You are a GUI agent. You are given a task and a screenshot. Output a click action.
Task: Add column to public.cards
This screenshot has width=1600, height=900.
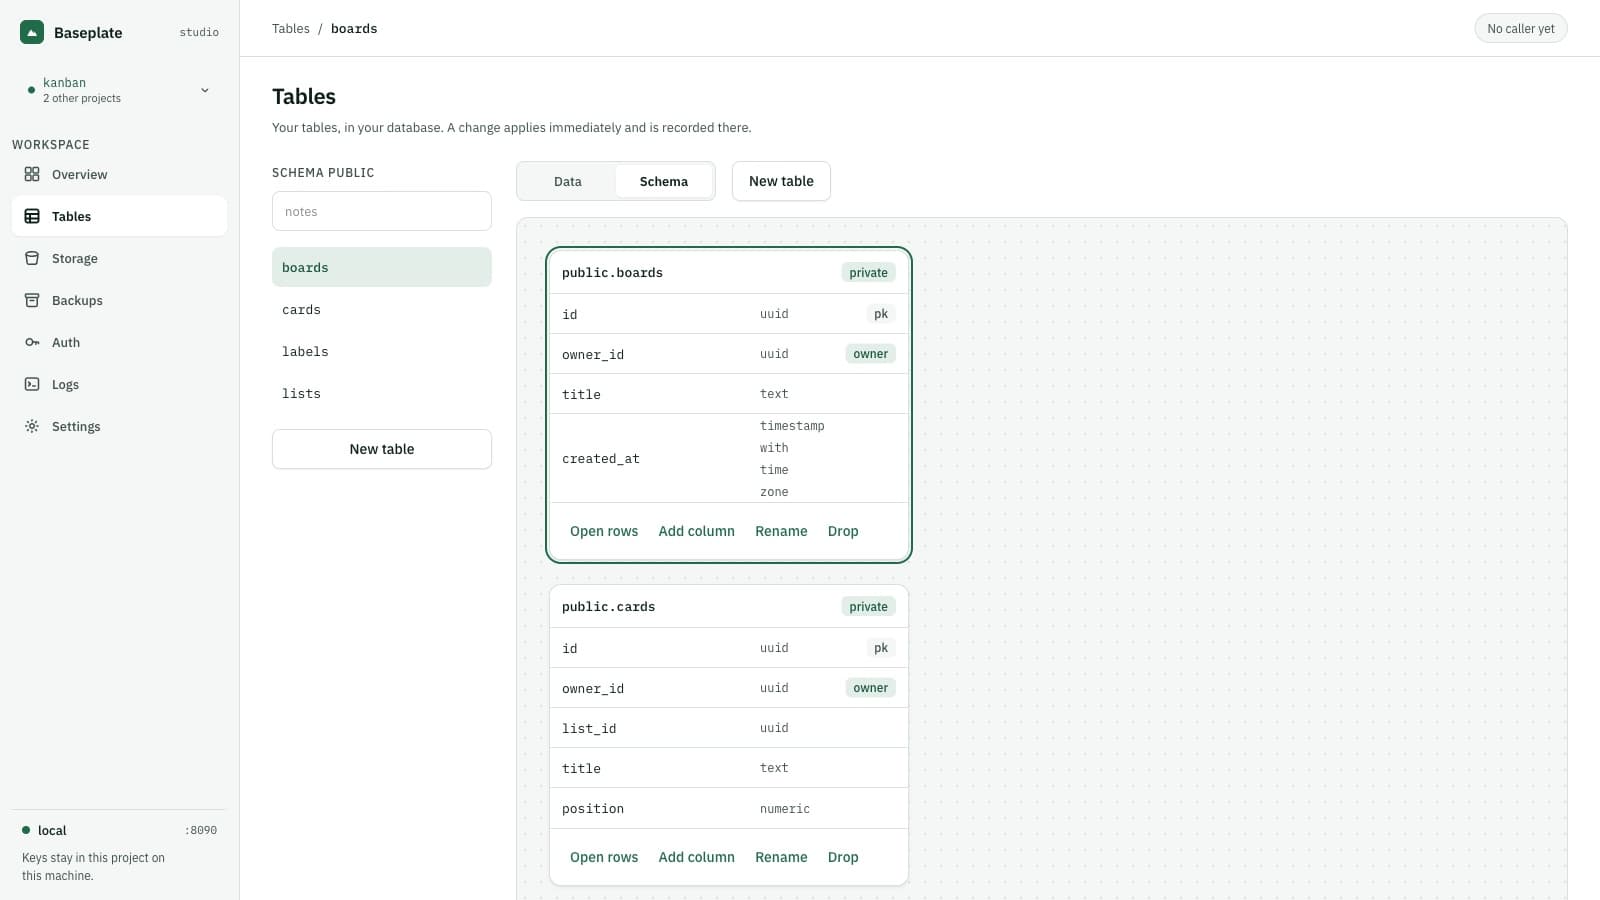pyautogui.click(x=696, y=857)
